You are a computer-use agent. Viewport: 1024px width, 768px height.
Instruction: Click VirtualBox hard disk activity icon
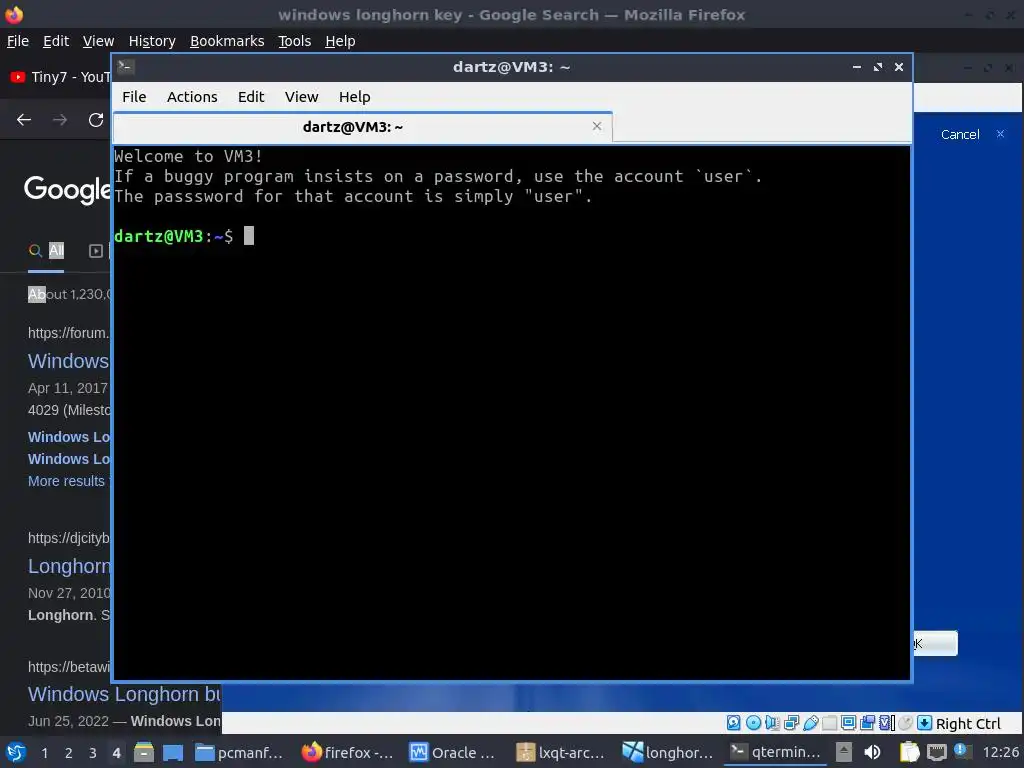[x=733, y=723]
